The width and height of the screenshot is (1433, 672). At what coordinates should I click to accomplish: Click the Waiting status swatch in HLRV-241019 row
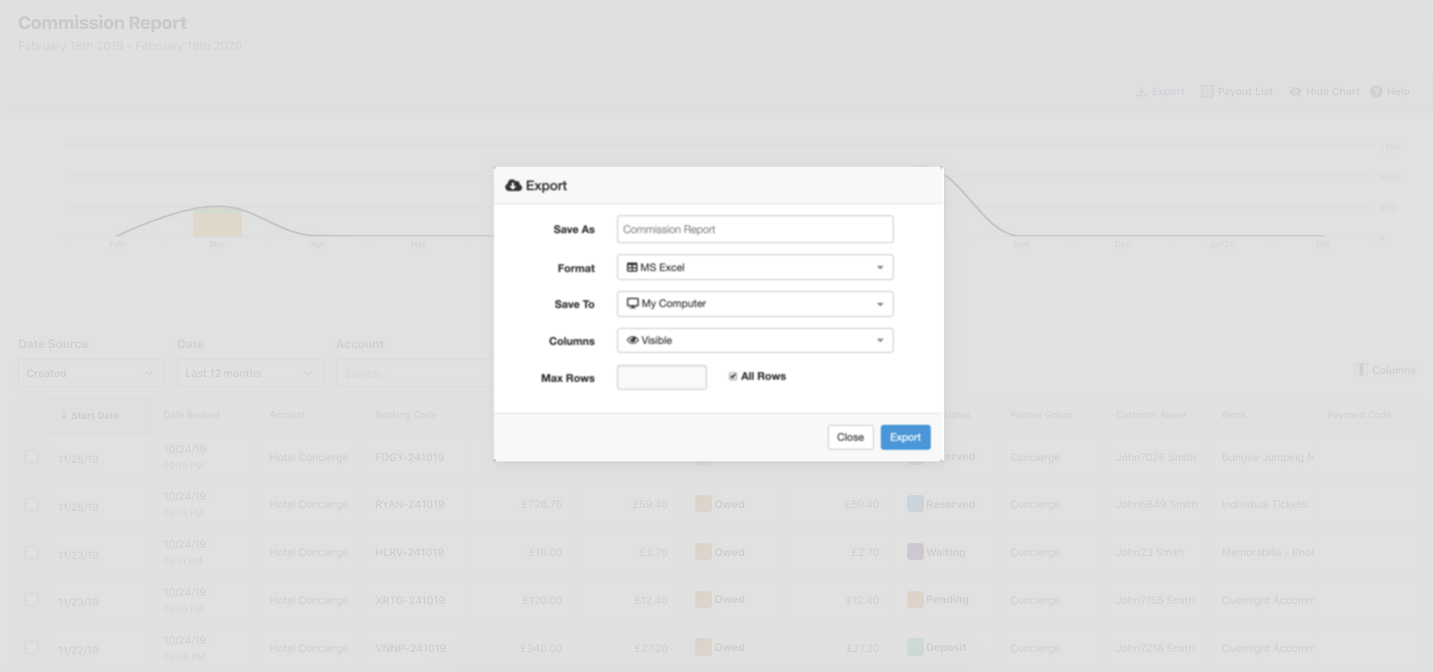pos(915,551)
